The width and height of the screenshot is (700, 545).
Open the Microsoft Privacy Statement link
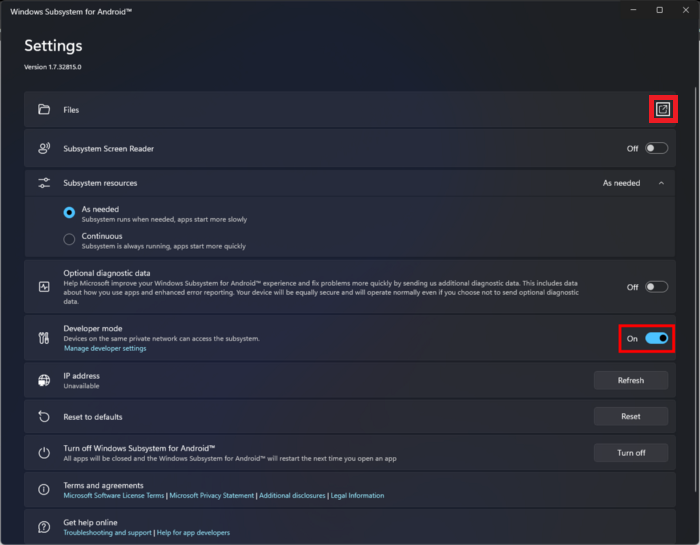point(211,495)
